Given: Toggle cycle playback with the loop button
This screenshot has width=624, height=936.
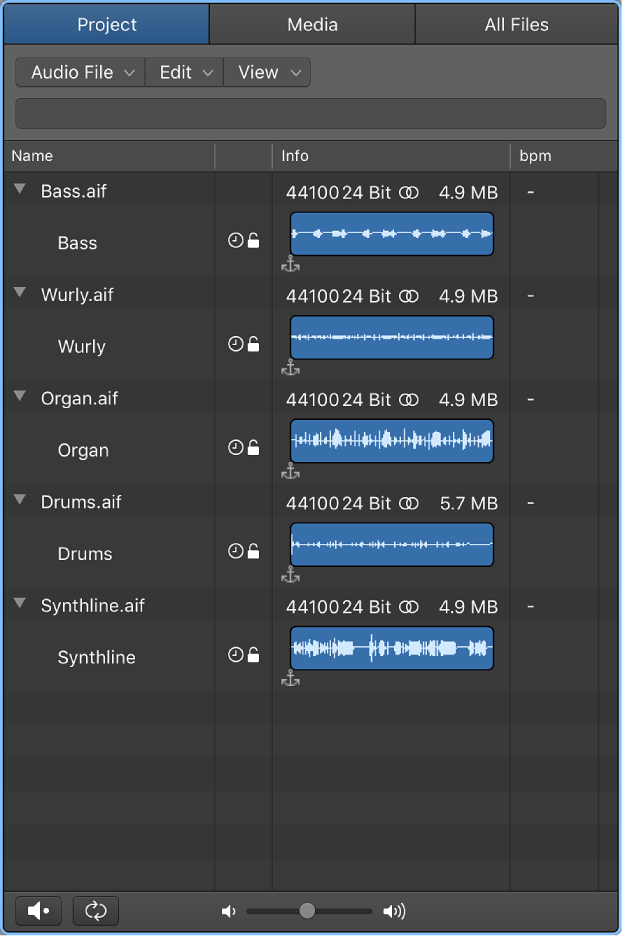Looking at the screenshot, I should [x=95, y=910].
